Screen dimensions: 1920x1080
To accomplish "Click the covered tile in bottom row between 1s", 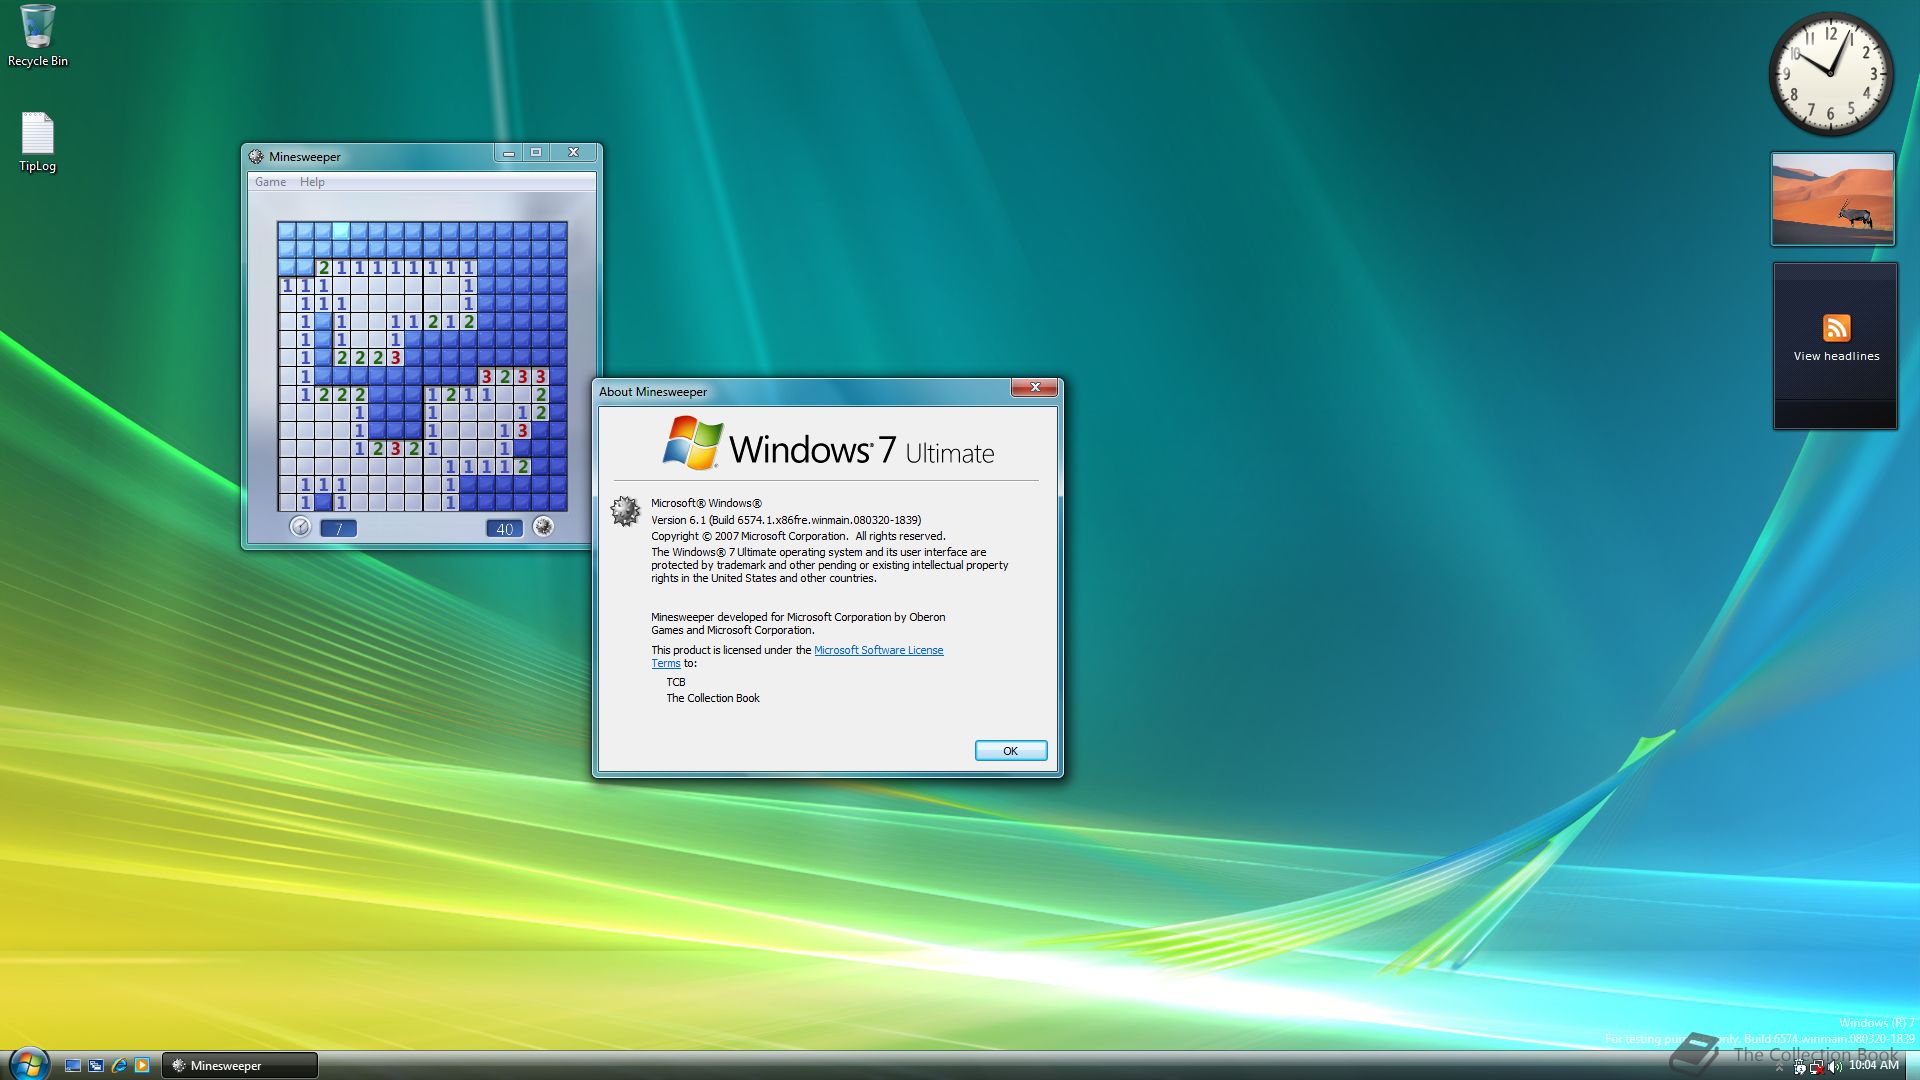I will coord(323,502).
